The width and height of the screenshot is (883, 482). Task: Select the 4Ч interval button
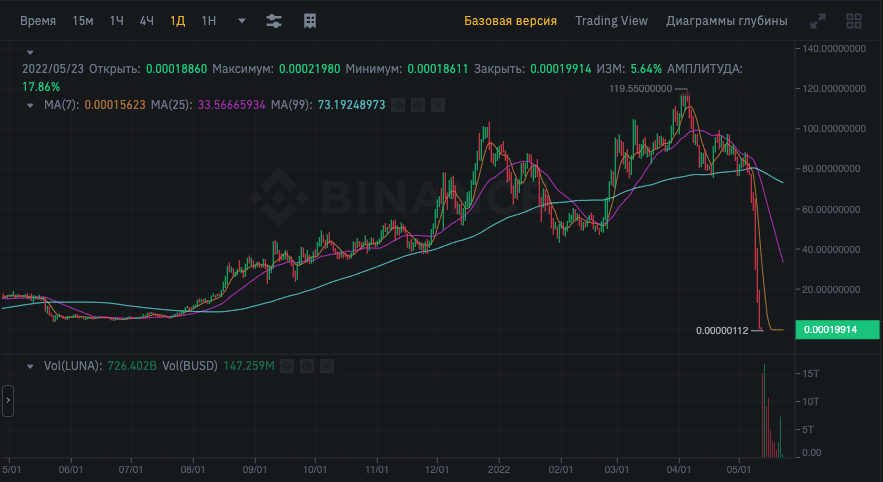pyautogui.click(x=147, y=21)
